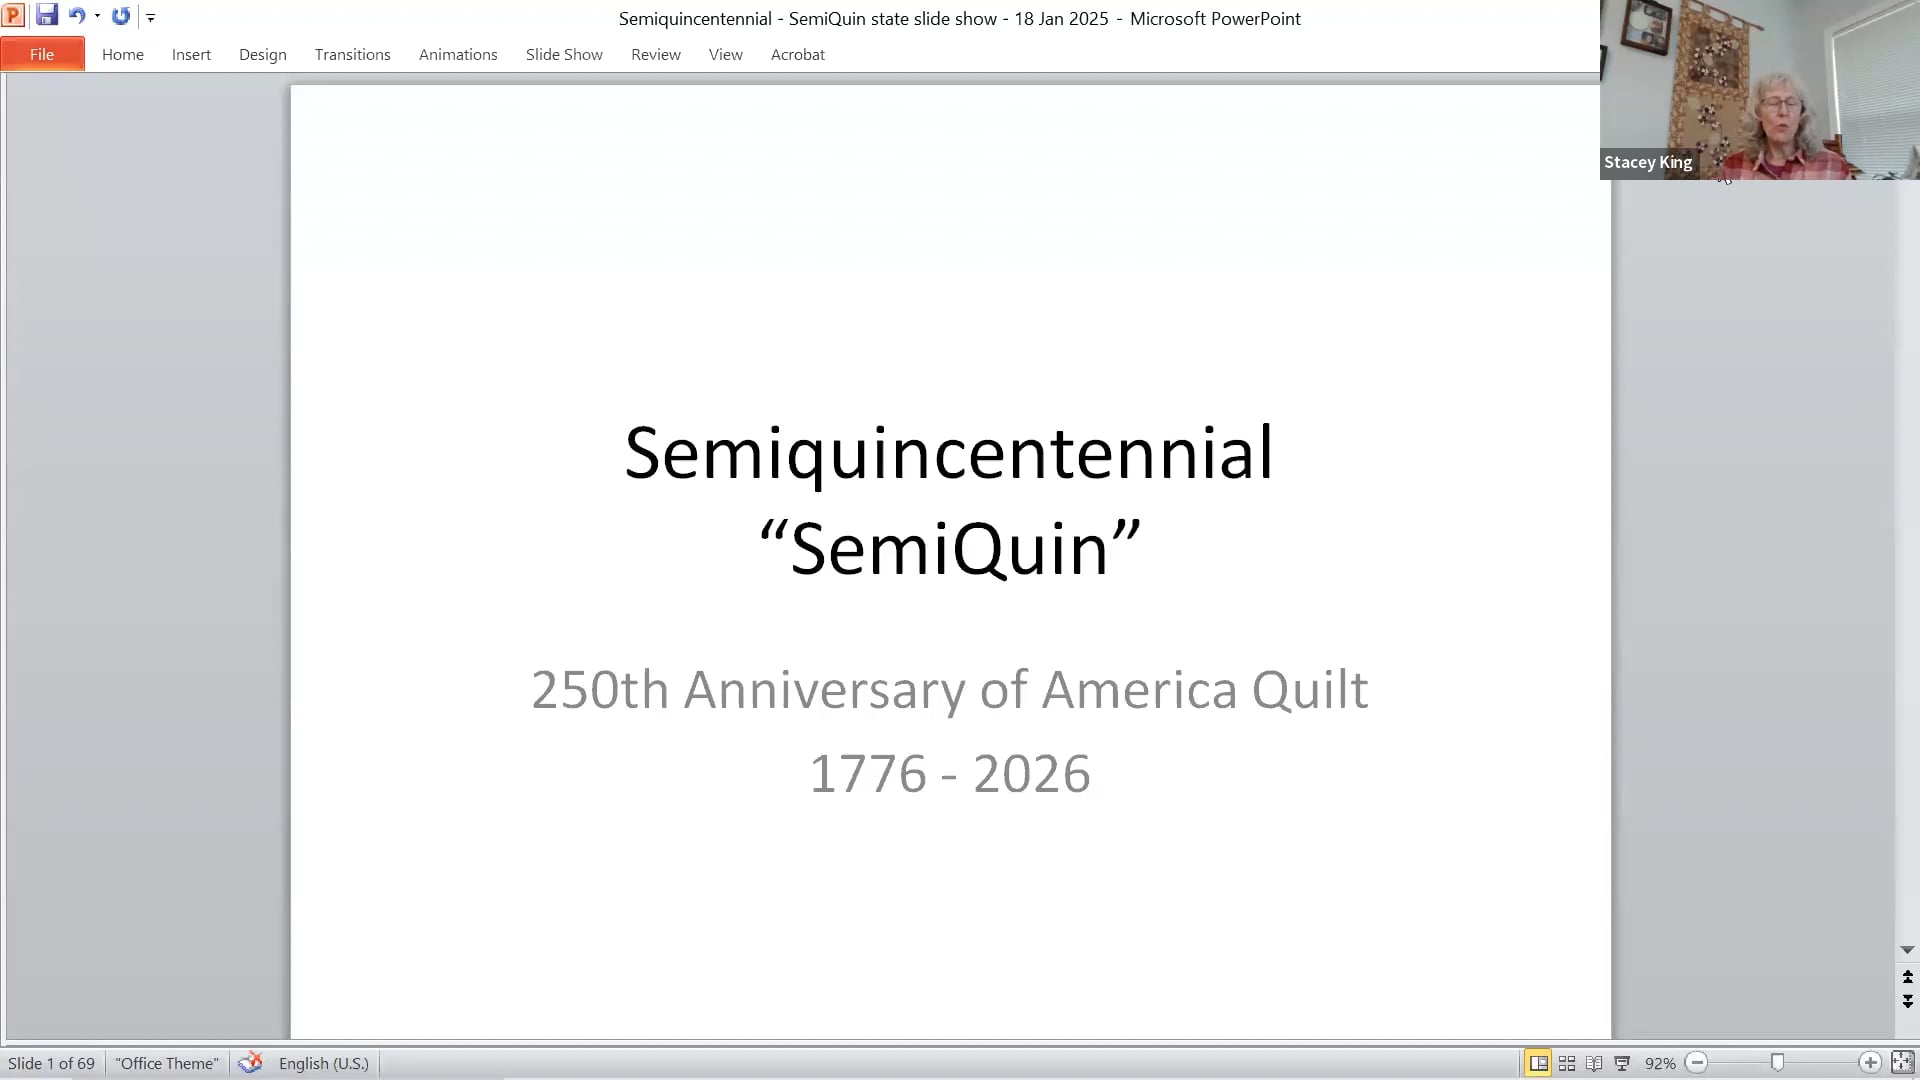1920x1080 pixels.
Task: Click the Undo icon
Action: [76, 16]
